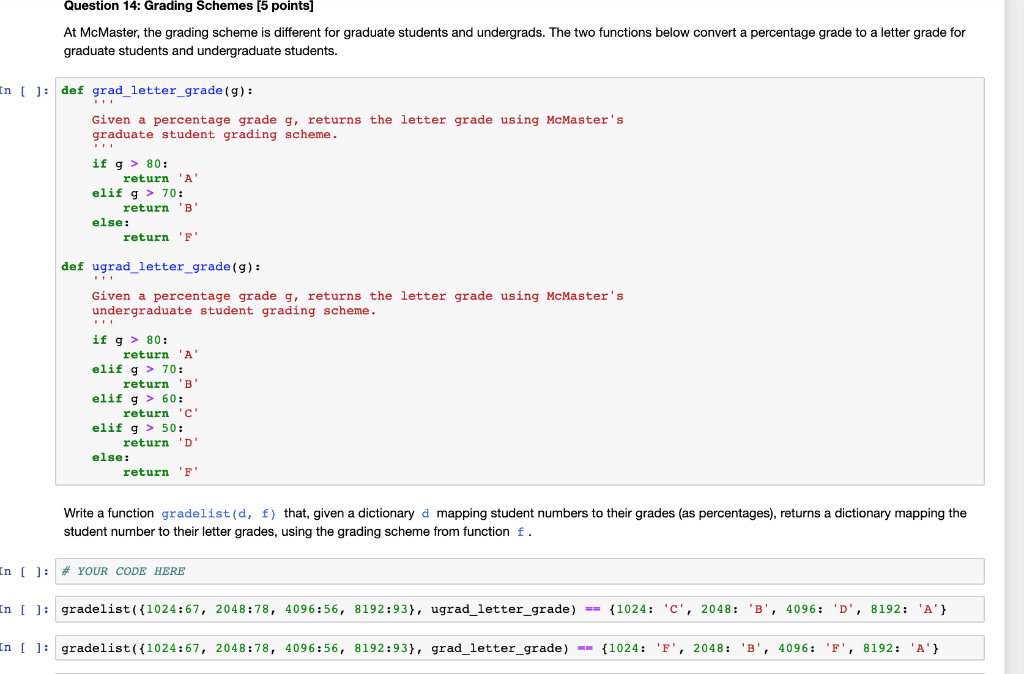Click the '# YOUR CODE HERE' code cell

520,571
